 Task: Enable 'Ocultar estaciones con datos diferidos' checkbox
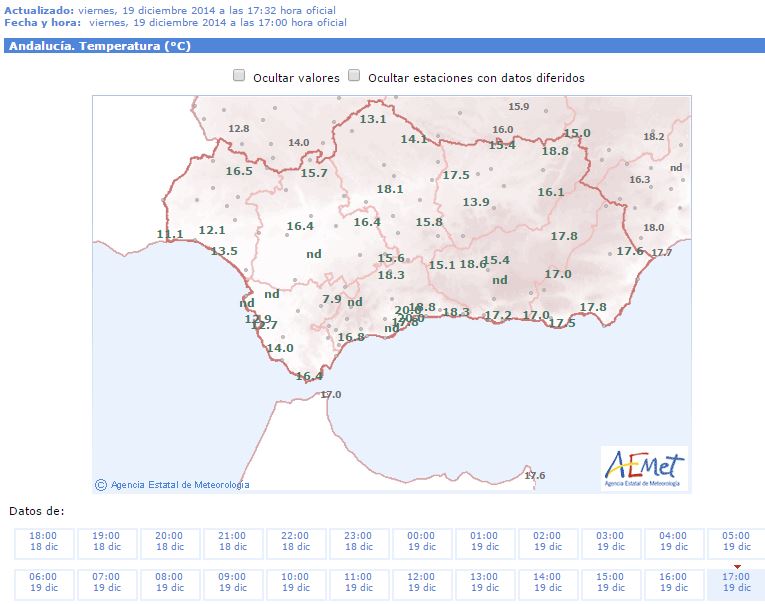click(x=354, y=76)
